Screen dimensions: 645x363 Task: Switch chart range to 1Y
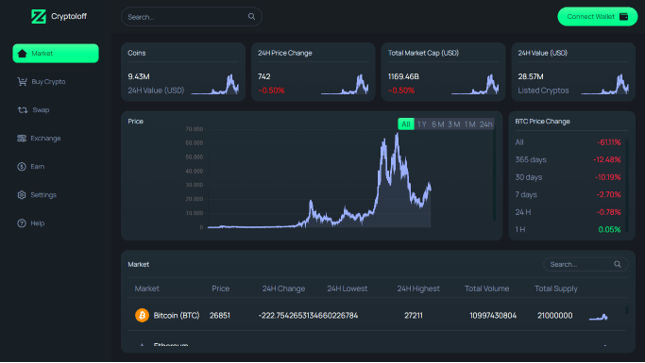click(422, 124)
